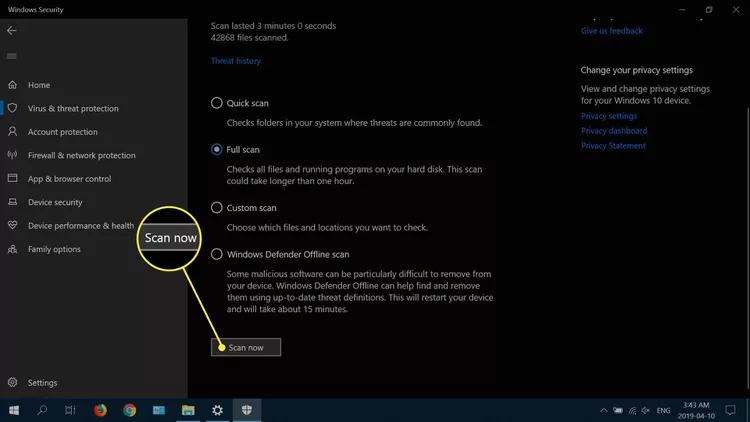Open Virus & threat protection section
This screenshot has width=750, height=422.
pos(73,108)
